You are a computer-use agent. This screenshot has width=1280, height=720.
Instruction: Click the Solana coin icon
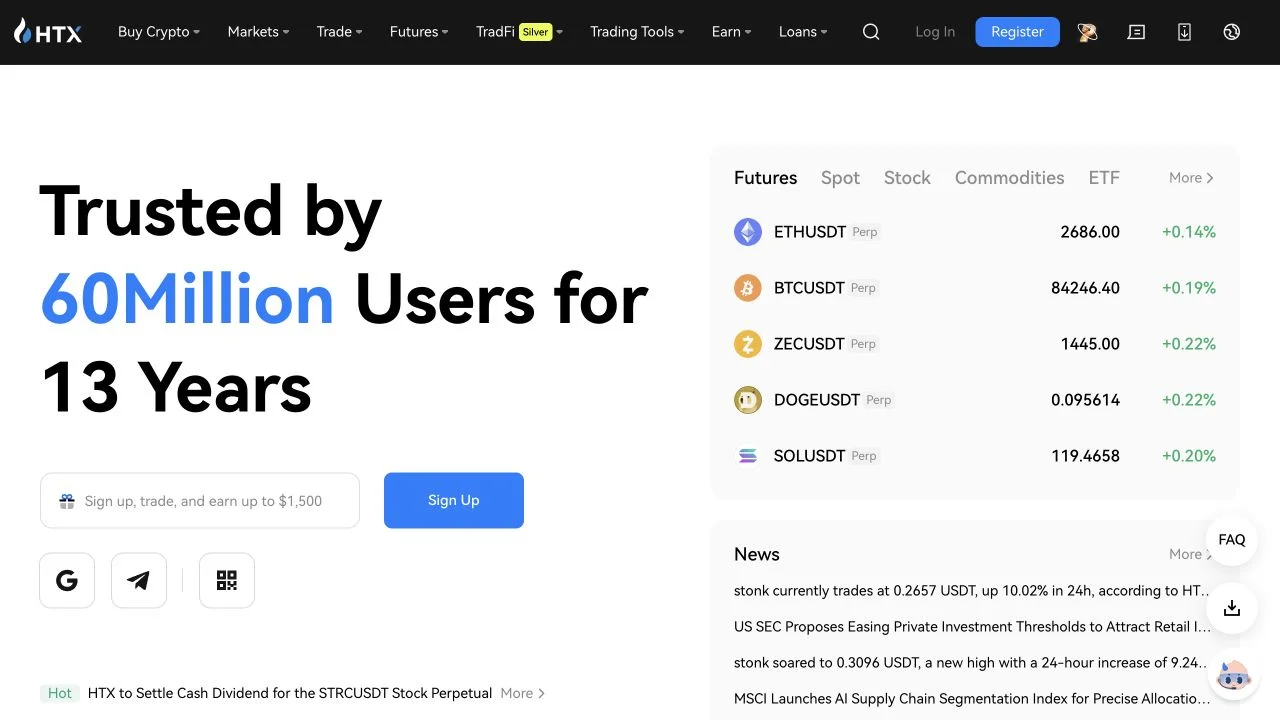point(748,456)
